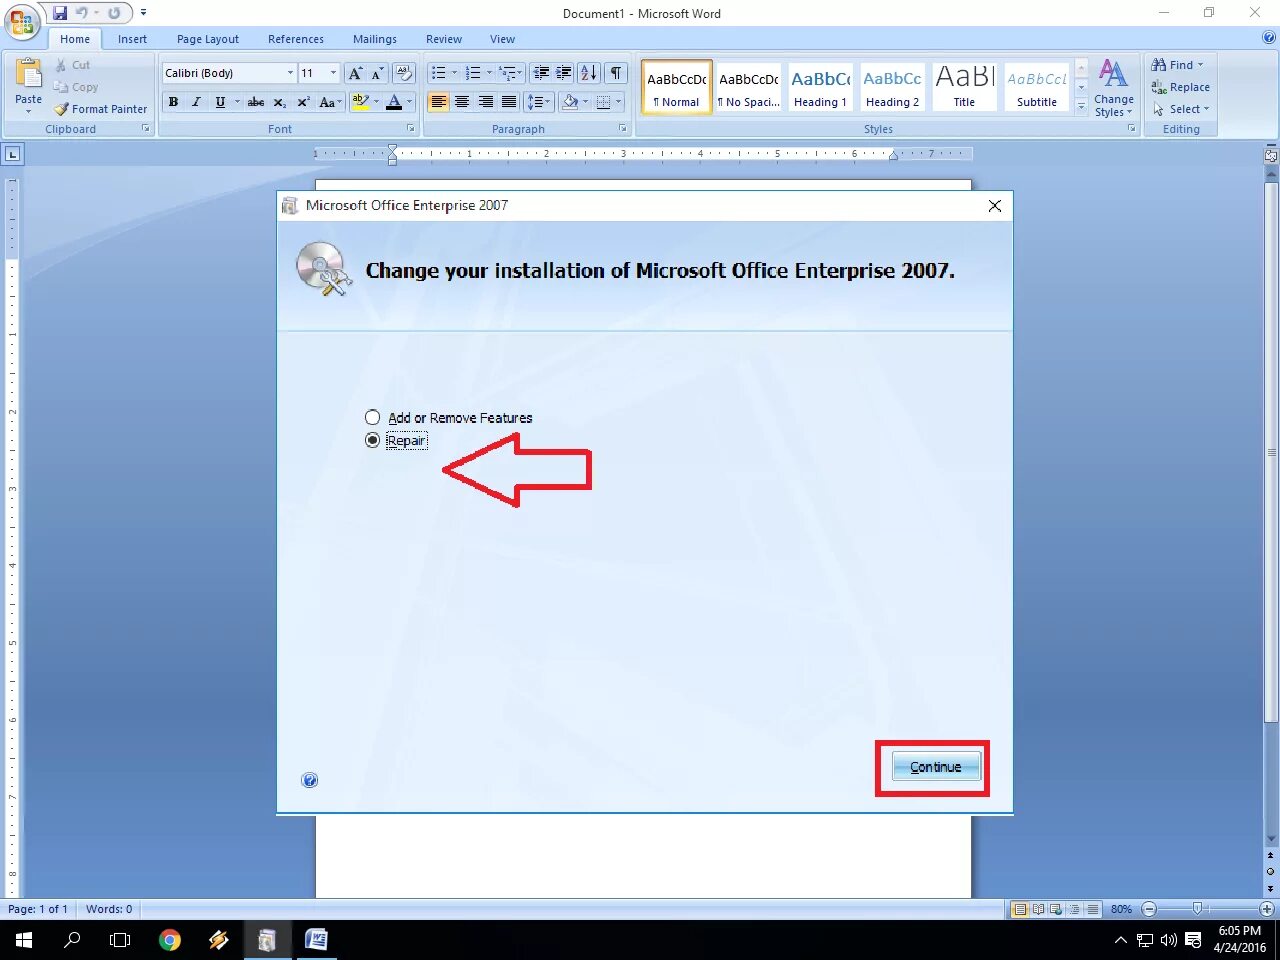Toggle bold formatting in the Font group
Screen dimensions: 1280x960
pyautogui.click(x=173, y=102)
